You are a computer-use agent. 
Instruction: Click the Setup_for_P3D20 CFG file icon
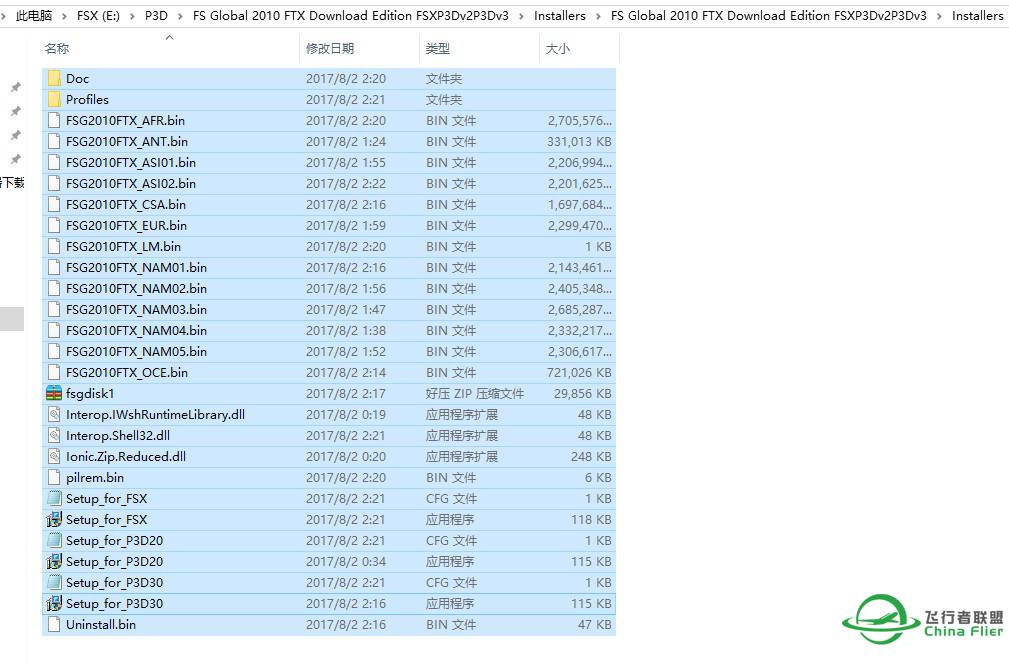[54, 541]
